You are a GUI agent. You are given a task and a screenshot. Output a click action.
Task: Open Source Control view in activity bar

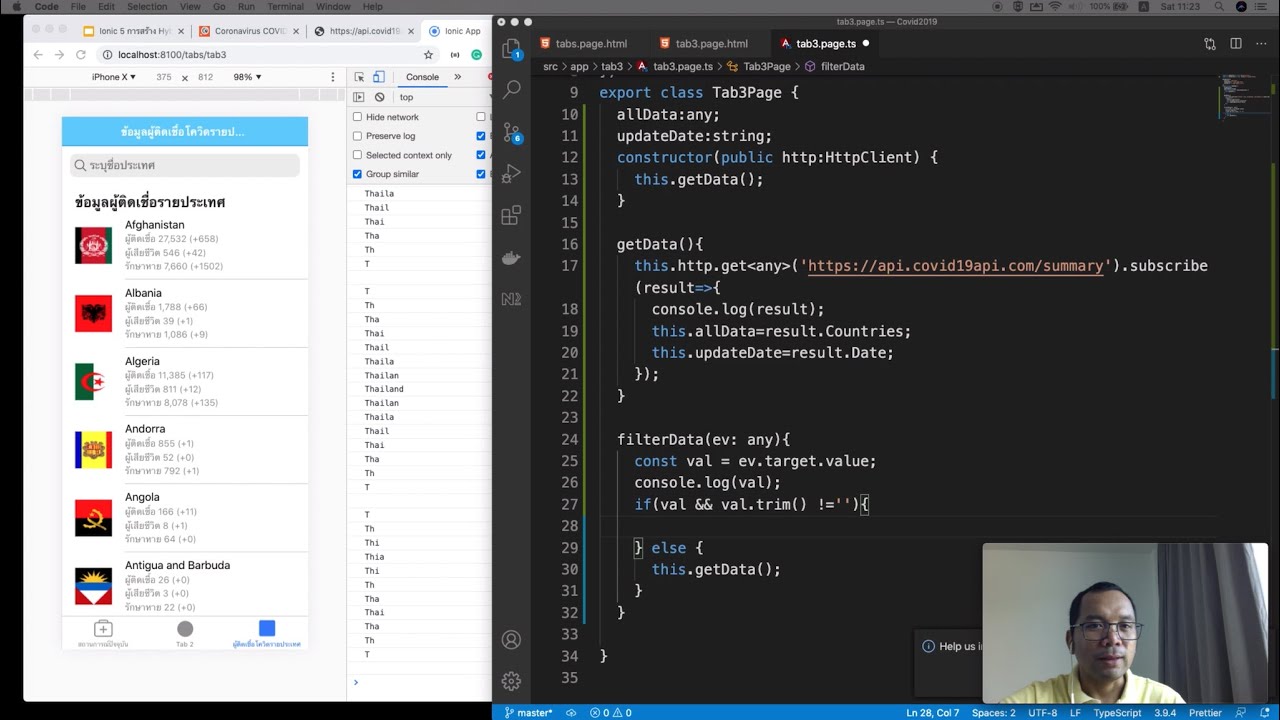point(511,132)
